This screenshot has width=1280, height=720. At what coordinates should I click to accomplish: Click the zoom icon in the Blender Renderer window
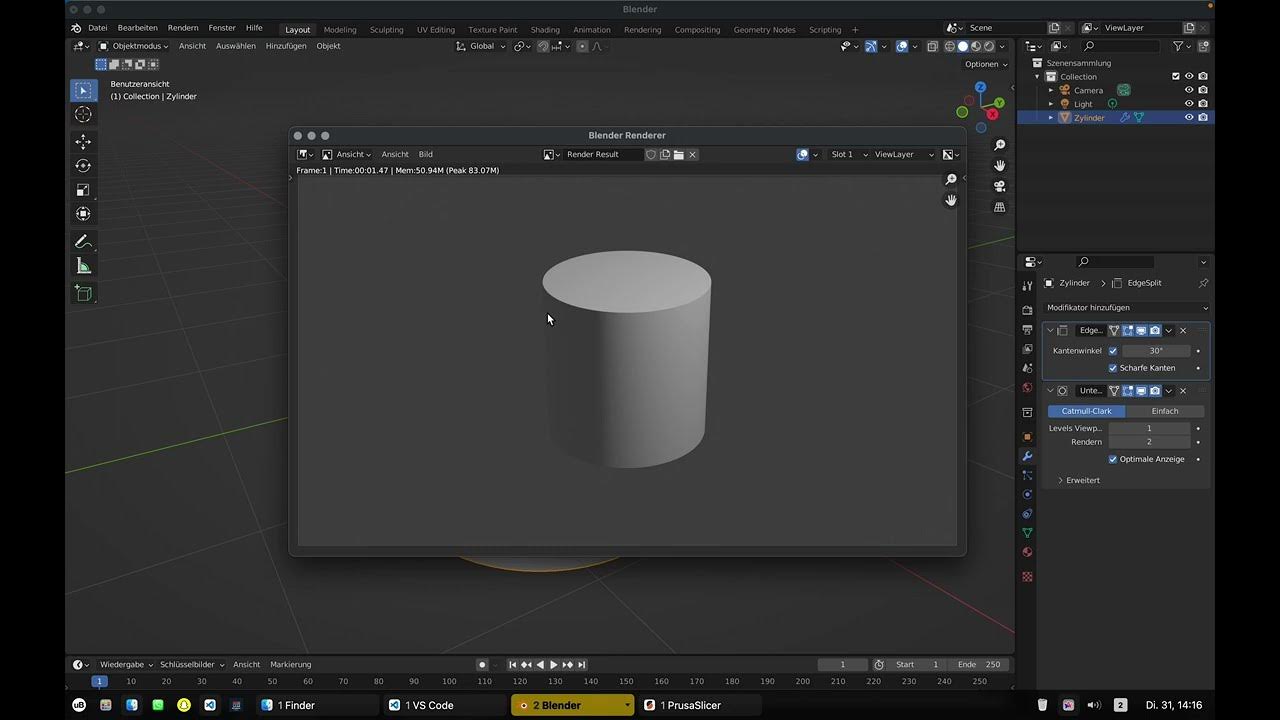pos(951,179)
